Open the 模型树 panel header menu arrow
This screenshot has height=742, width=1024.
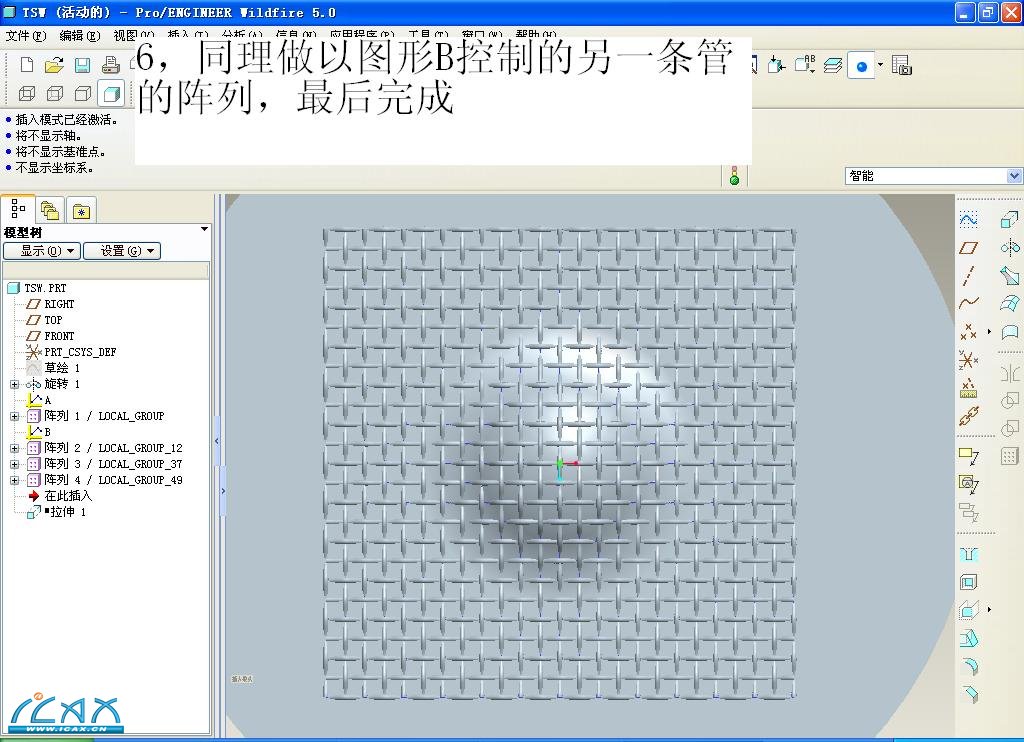204,229
